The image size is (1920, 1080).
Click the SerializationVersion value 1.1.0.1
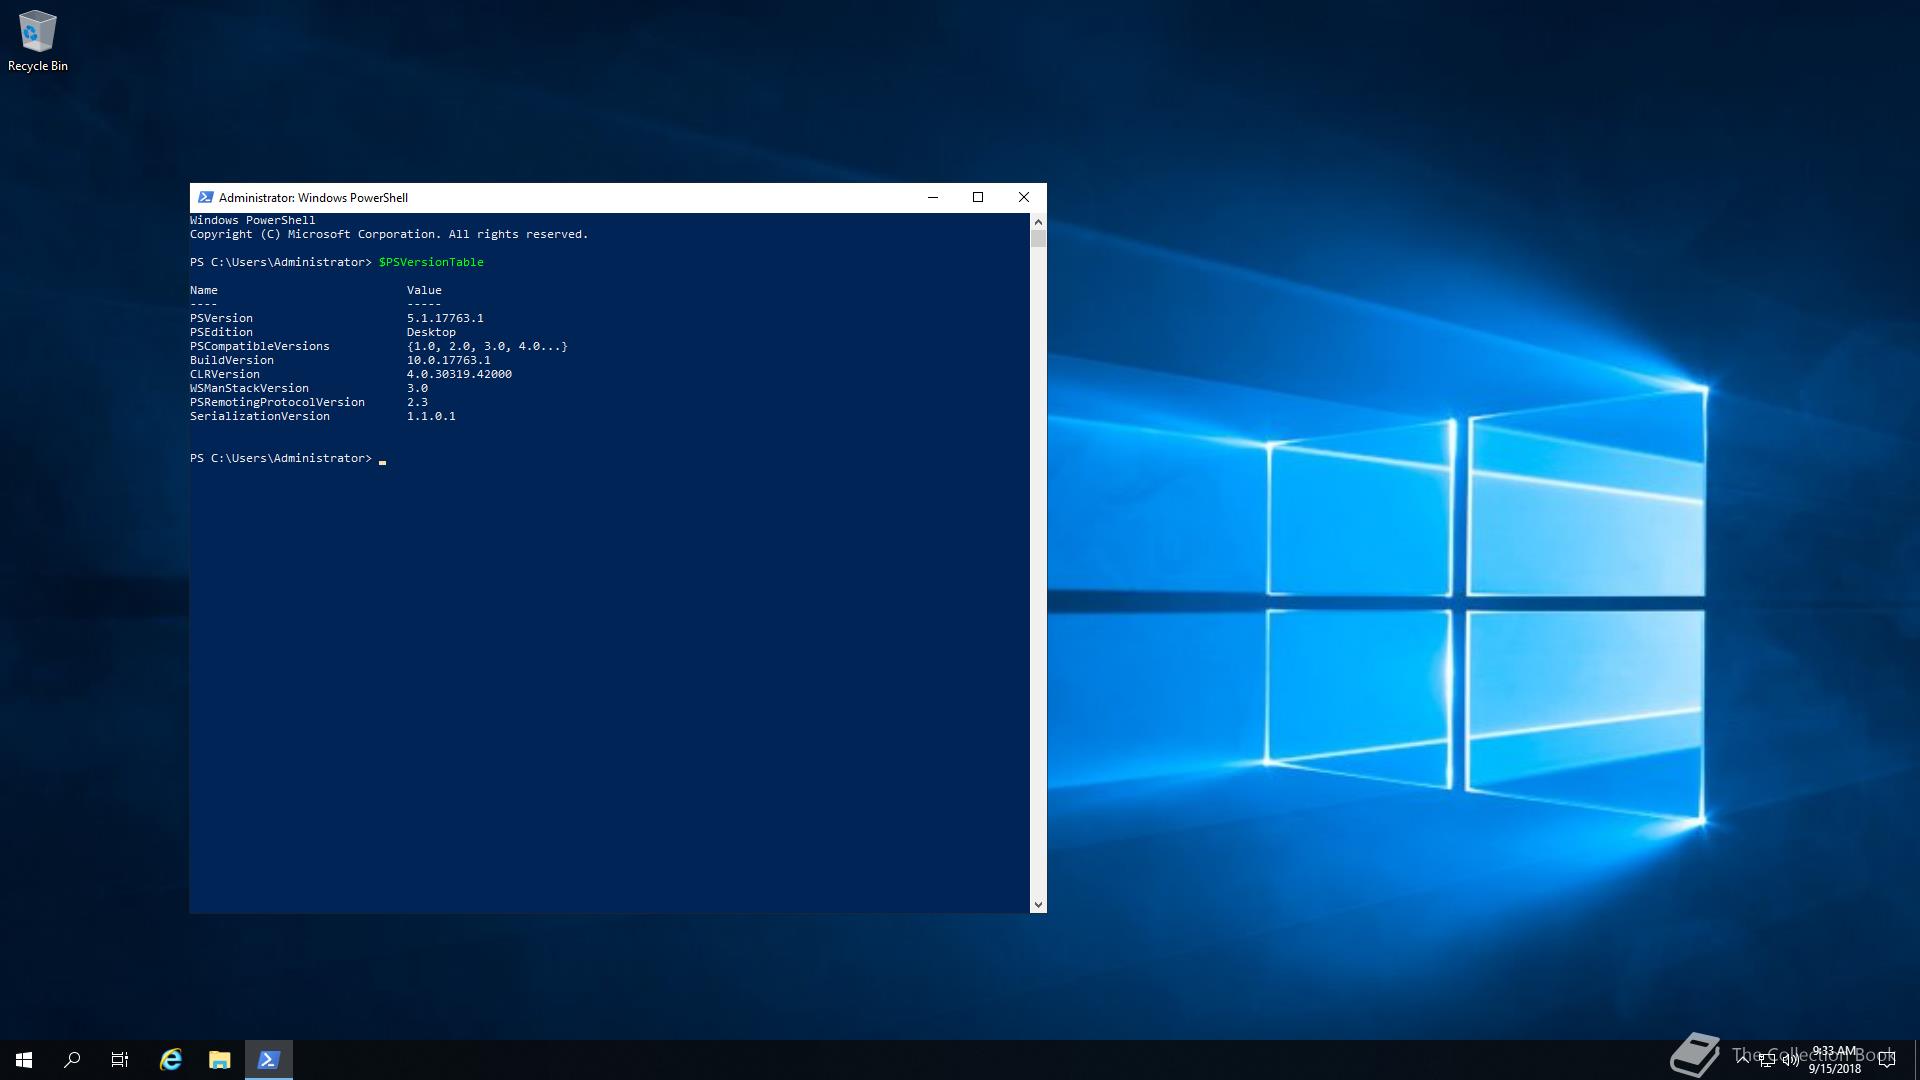(431, 416)
